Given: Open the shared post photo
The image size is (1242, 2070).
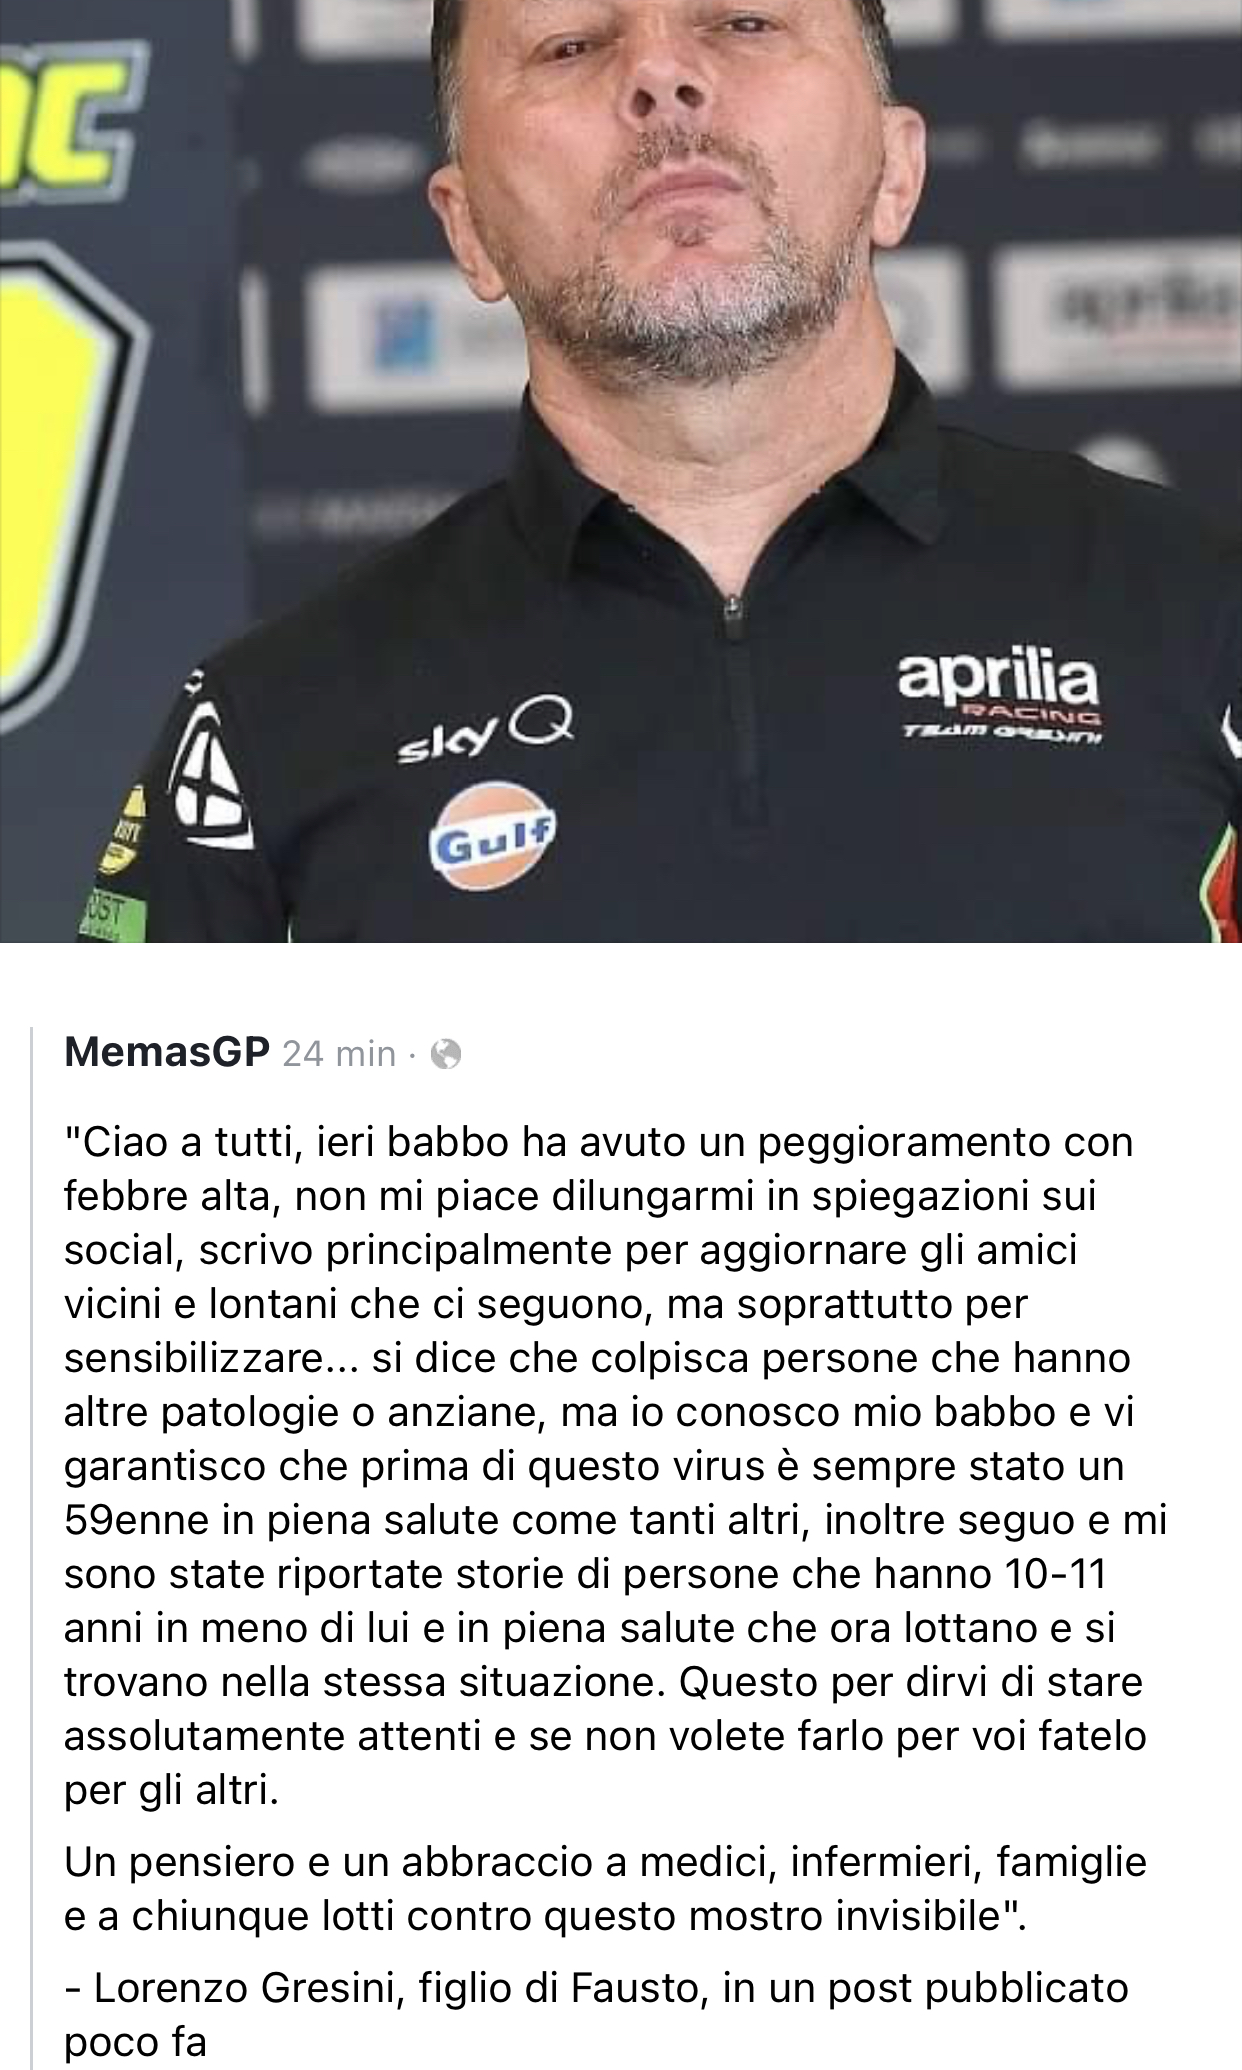Looking at the screenshot, I should [x=621, y=471].
